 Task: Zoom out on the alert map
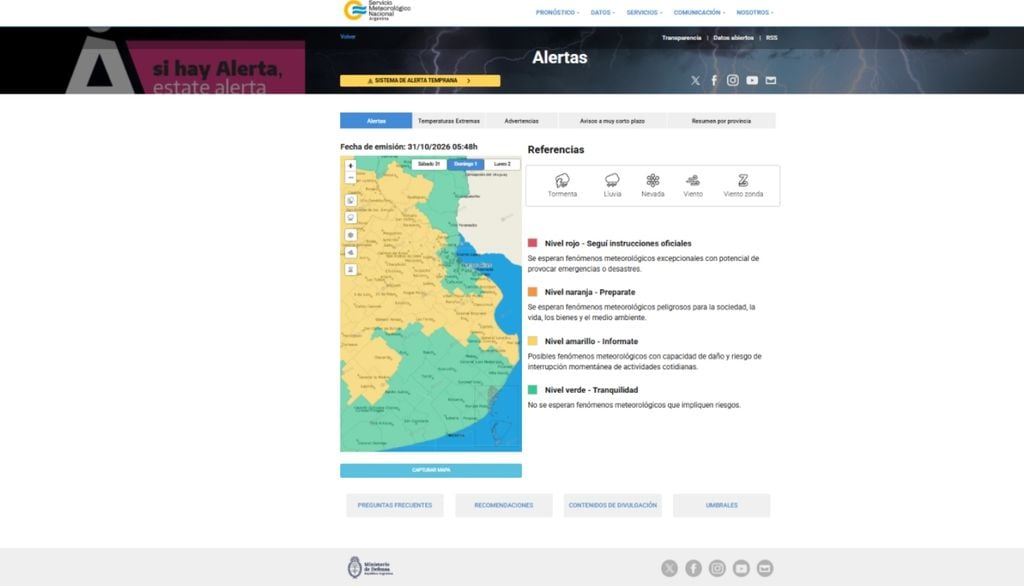point(351,178)
